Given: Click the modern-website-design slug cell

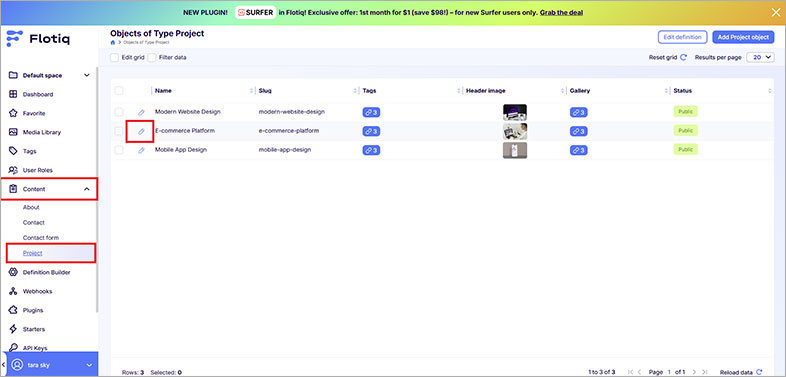Looking at the screenshot, I should point(291,112).
